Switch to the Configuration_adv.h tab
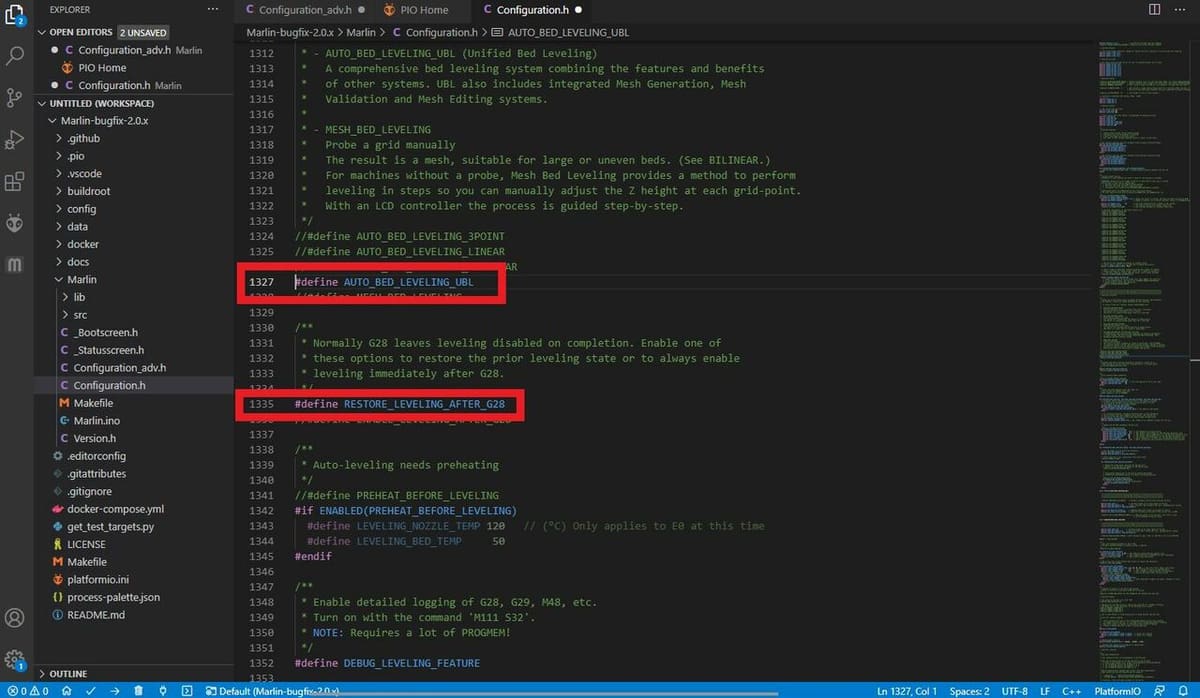 point(304,10)
